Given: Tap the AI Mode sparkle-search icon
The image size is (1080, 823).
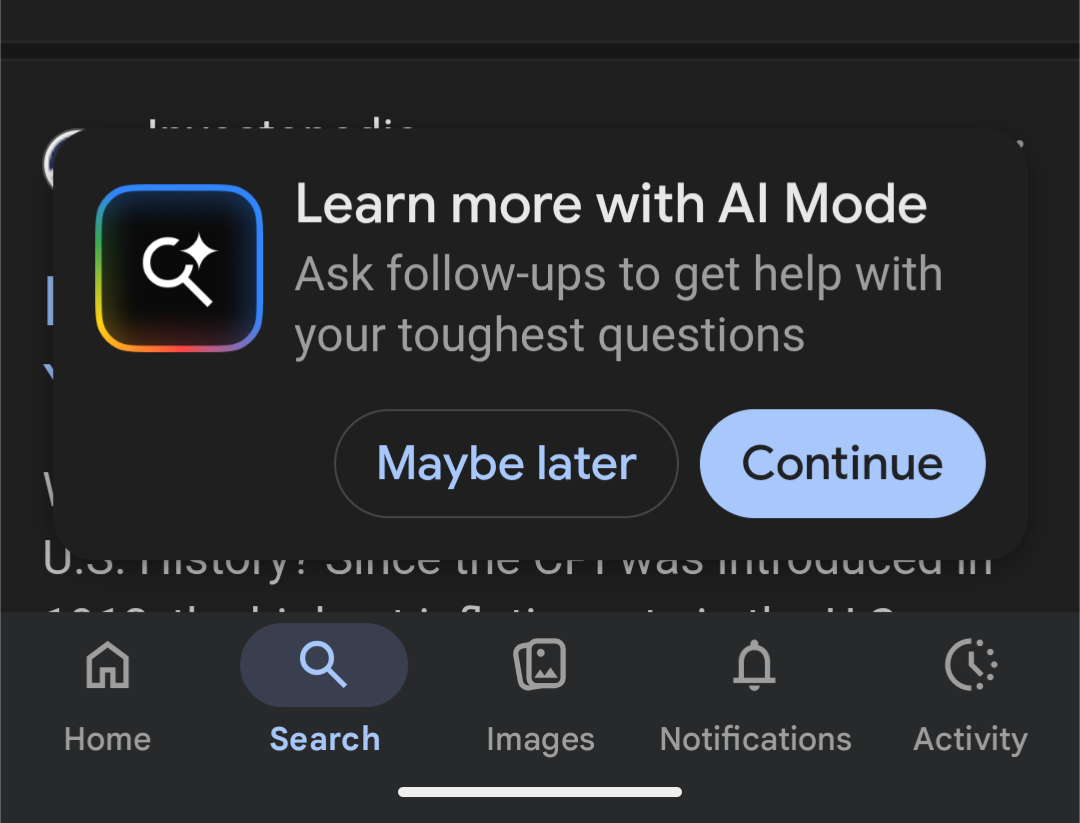Looking at the screenshot, I should (179, 268).
